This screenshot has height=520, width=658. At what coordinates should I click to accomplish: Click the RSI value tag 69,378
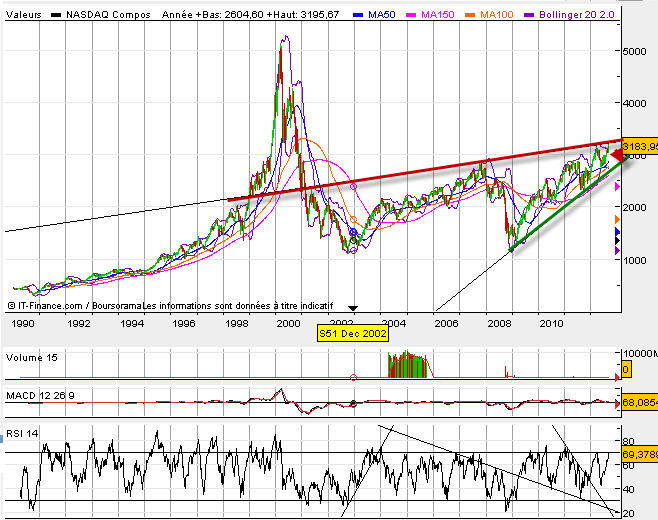(640, 453)
